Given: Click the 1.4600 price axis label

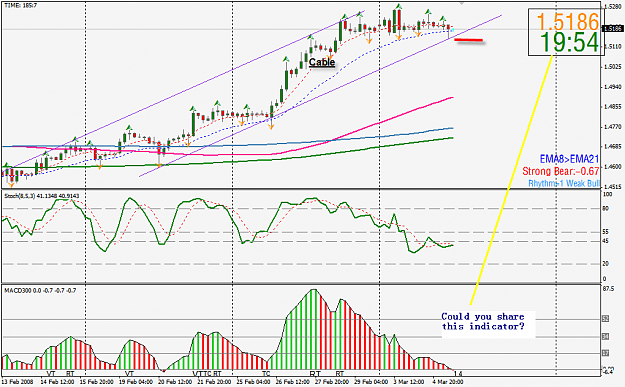Looking at the screenshot, I should pos(613,167).
